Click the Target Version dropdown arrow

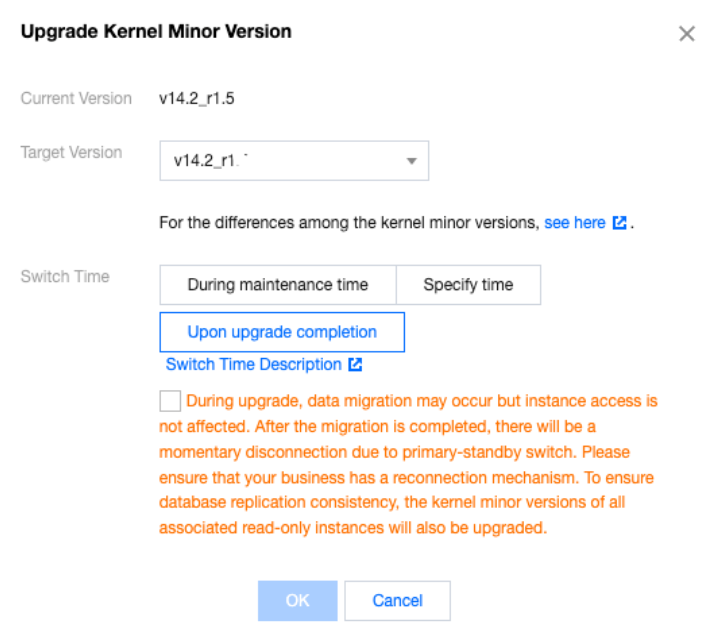[411, 162]
